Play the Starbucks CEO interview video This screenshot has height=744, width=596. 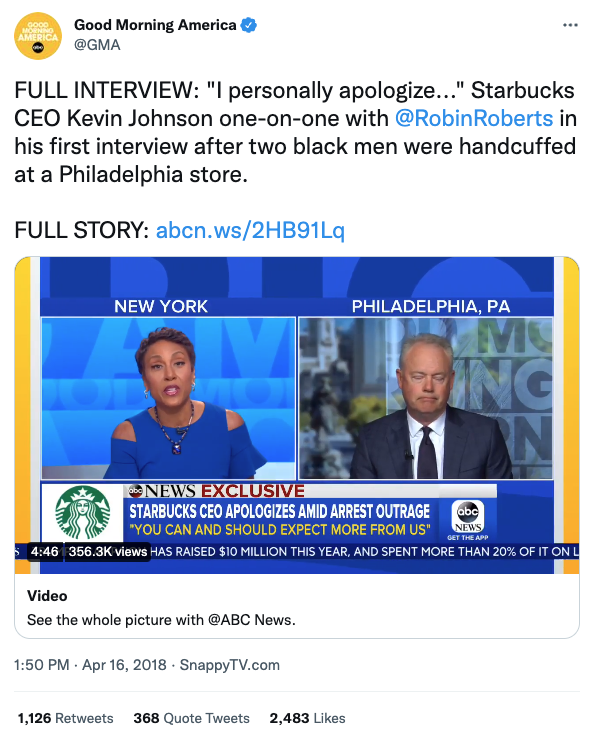click(297, 415)
